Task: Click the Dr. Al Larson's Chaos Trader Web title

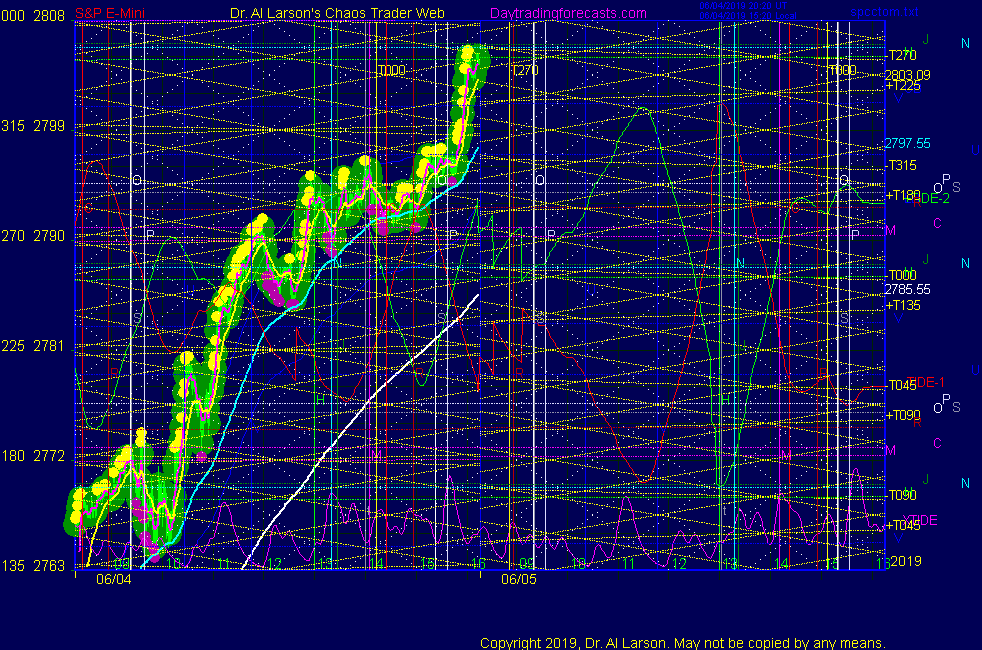Action: tap(338, 13)
